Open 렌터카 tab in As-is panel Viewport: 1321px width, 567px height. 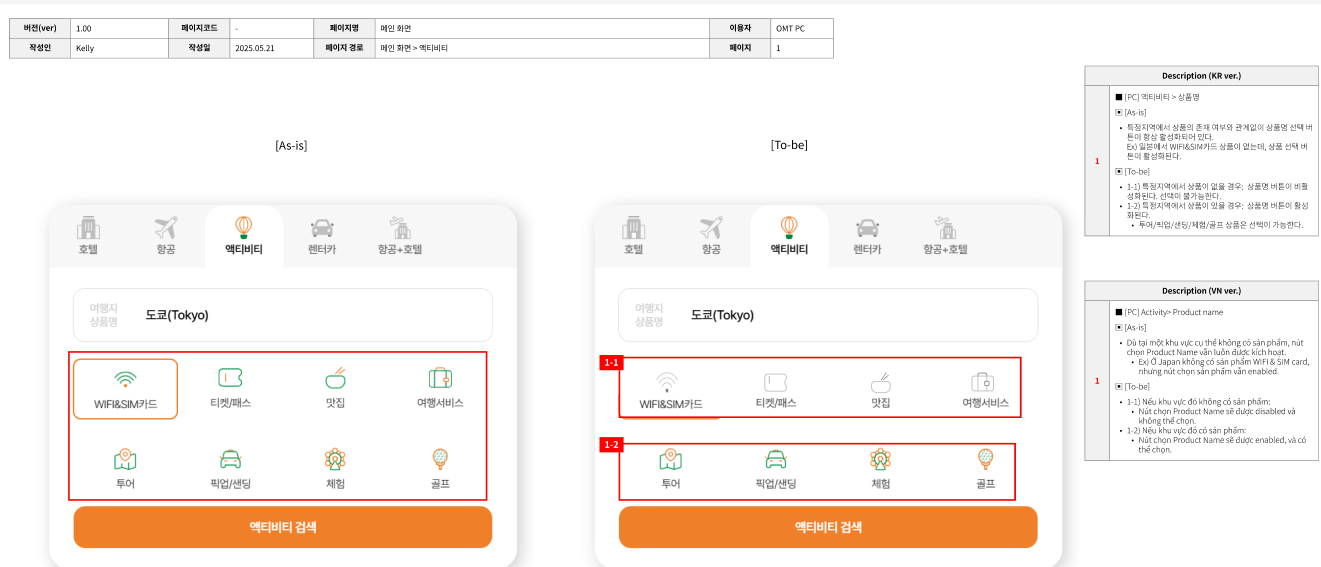(322, 236)
